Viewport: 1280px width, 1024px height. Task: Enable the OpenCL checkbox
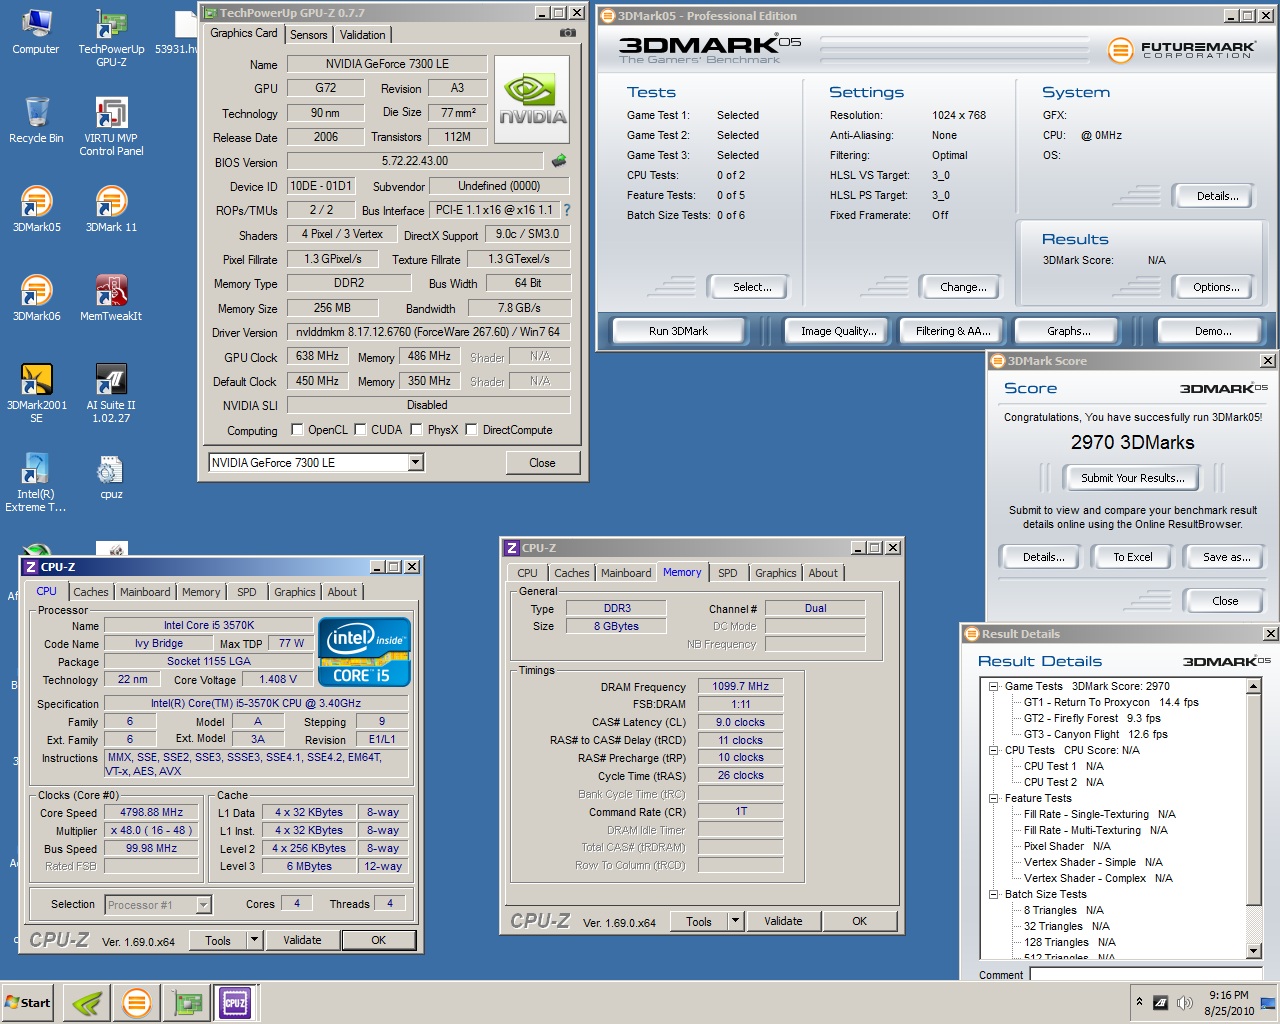click(297, 430)
